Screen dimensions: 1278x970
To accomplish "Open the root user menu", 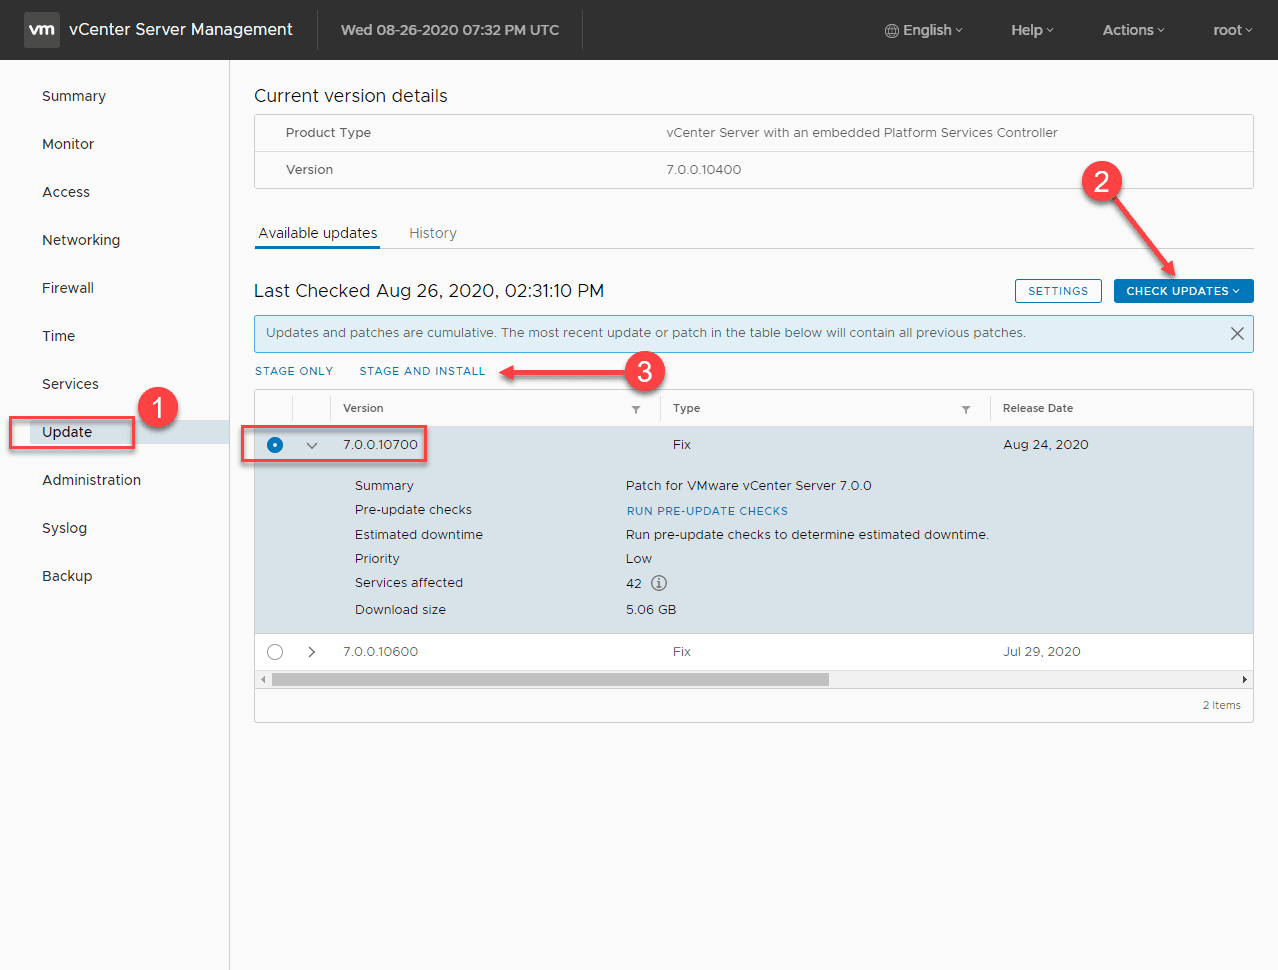I will click(x=1232, y=30).
